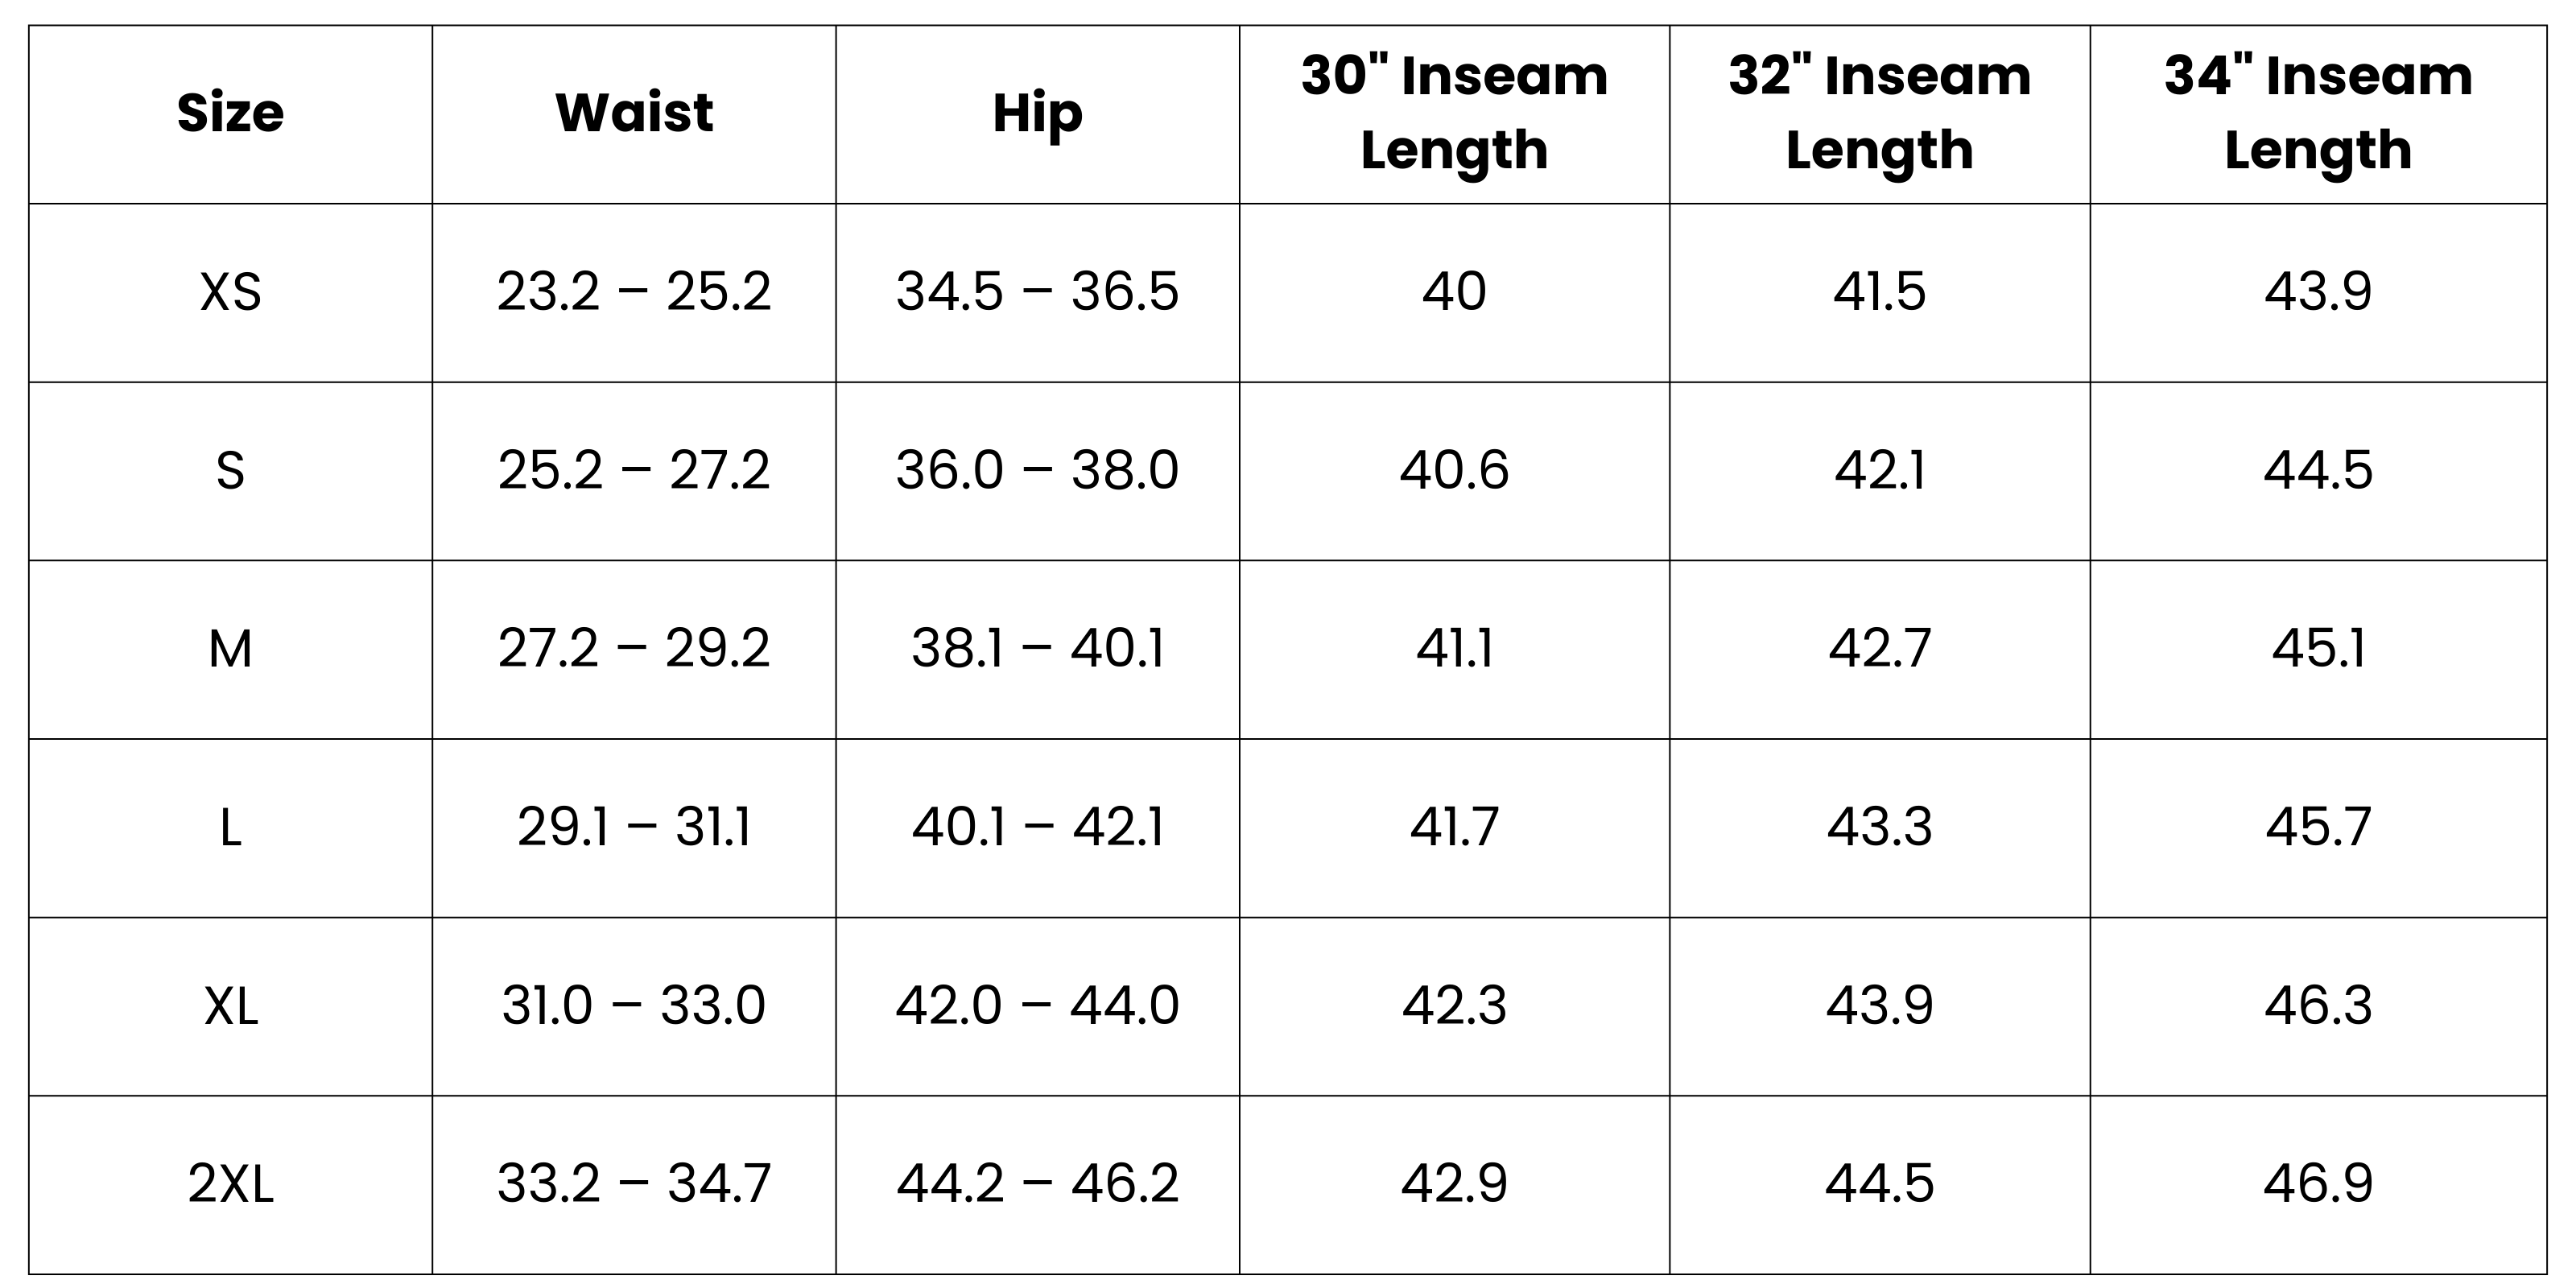Image resolution: width=2576 pixels, height=1288 pixels.
Task: Select the 46.9 value for 2XL
Action: pos(2318,1185)
